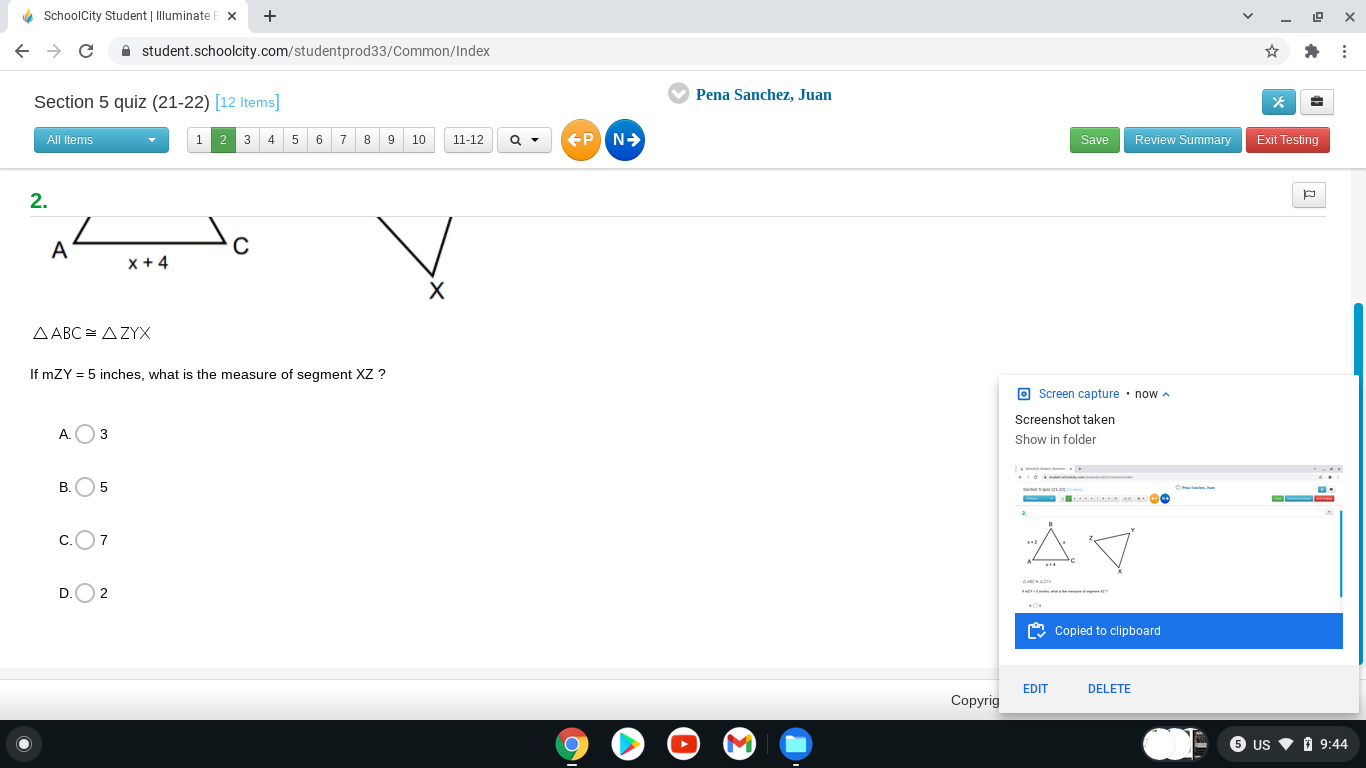
Task: Click the Screenshot taken notification text
Action: 1065,420
